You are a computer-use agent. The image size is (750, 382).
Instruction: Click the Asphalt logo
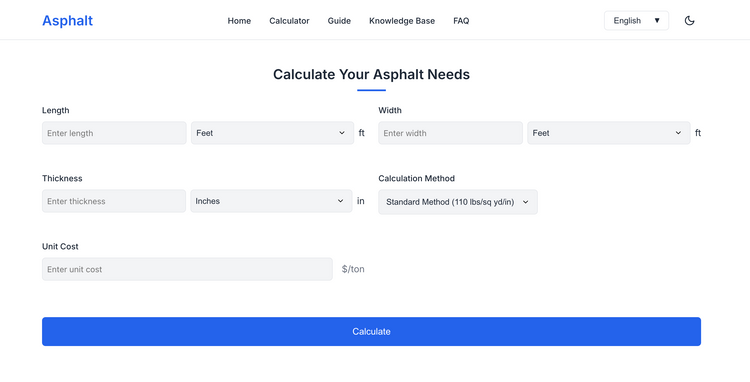pos(67,21)
